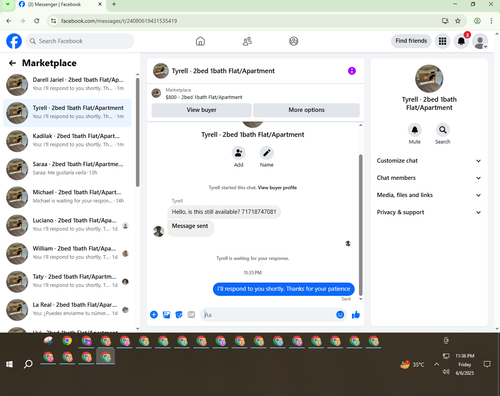Switch to the Messenger | Facebook tab

60,5
